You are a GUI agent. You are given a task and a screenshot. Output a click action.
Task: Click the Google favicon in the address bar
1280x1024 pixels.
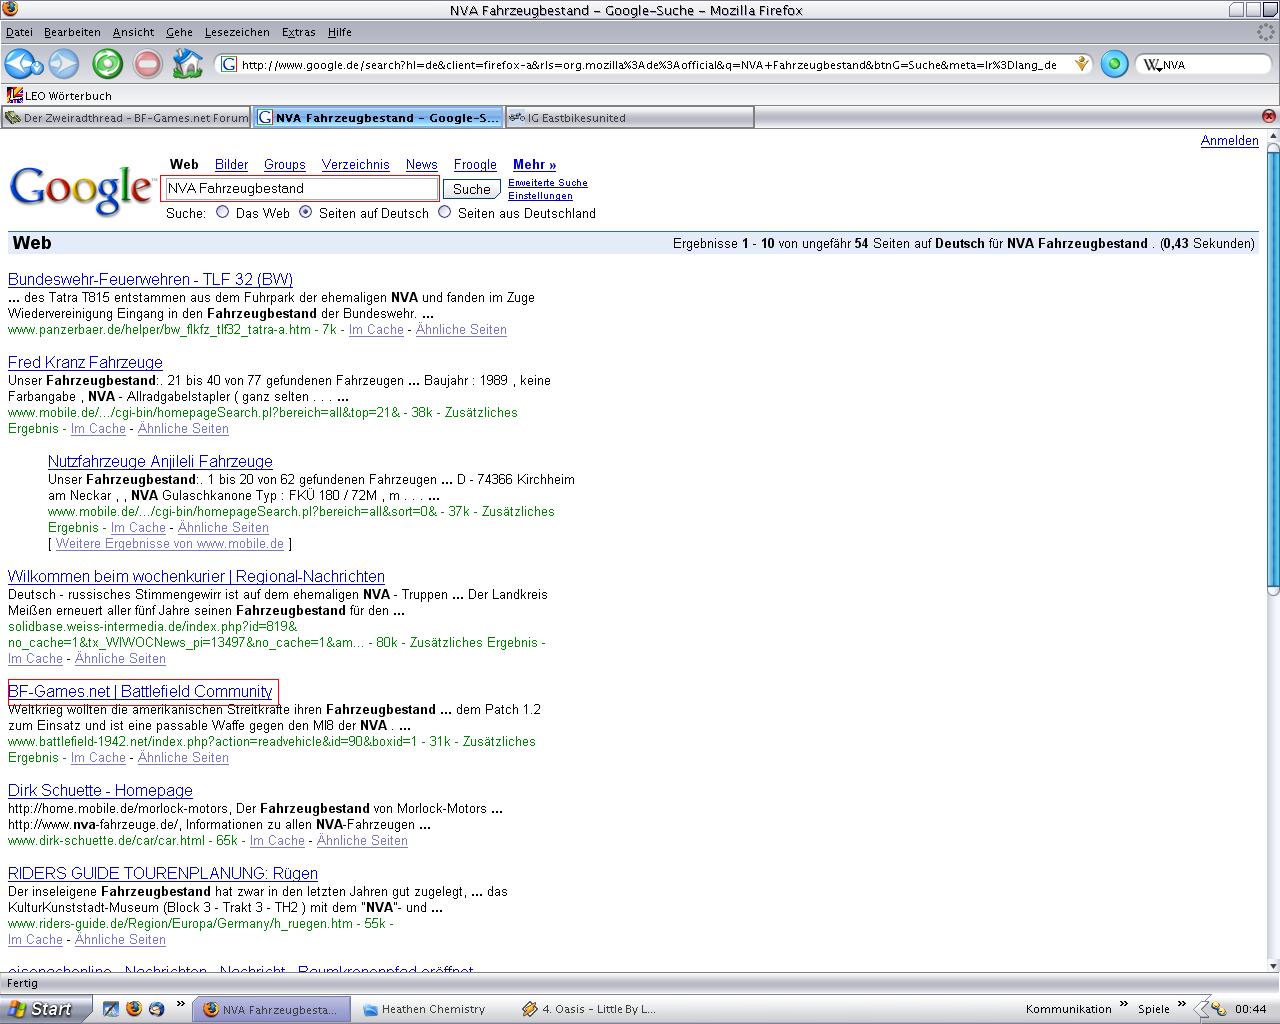pyautogui.click(x=229, y=65)
